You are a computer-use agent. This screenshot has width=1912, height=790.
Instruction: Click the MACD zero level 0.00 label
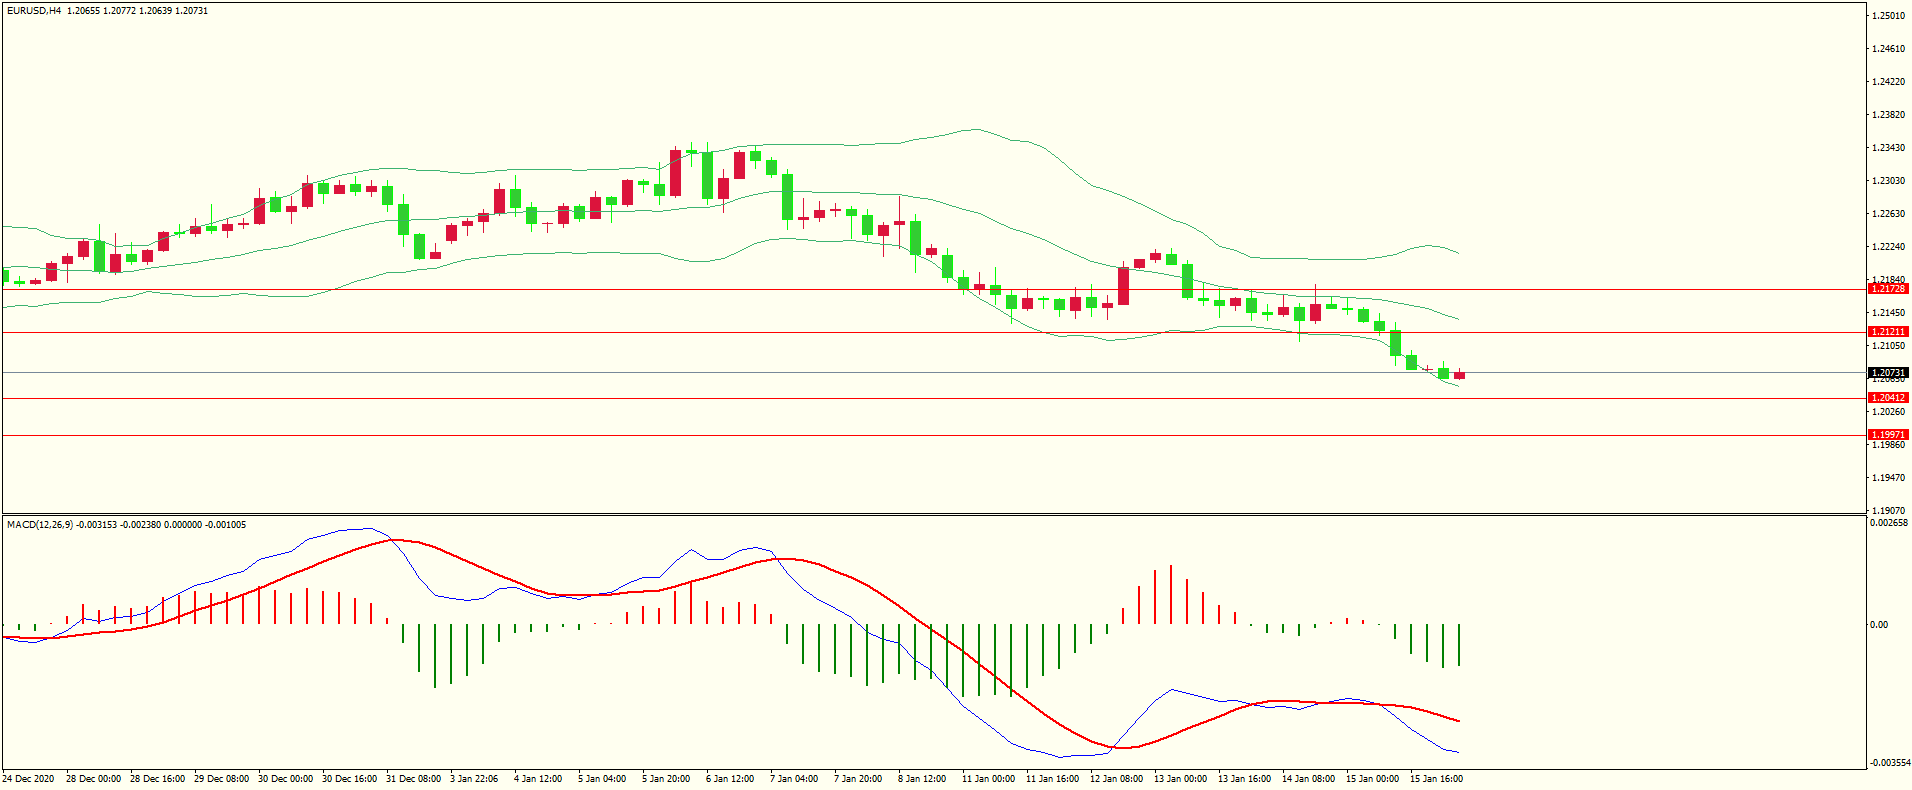coord(1878,625)
